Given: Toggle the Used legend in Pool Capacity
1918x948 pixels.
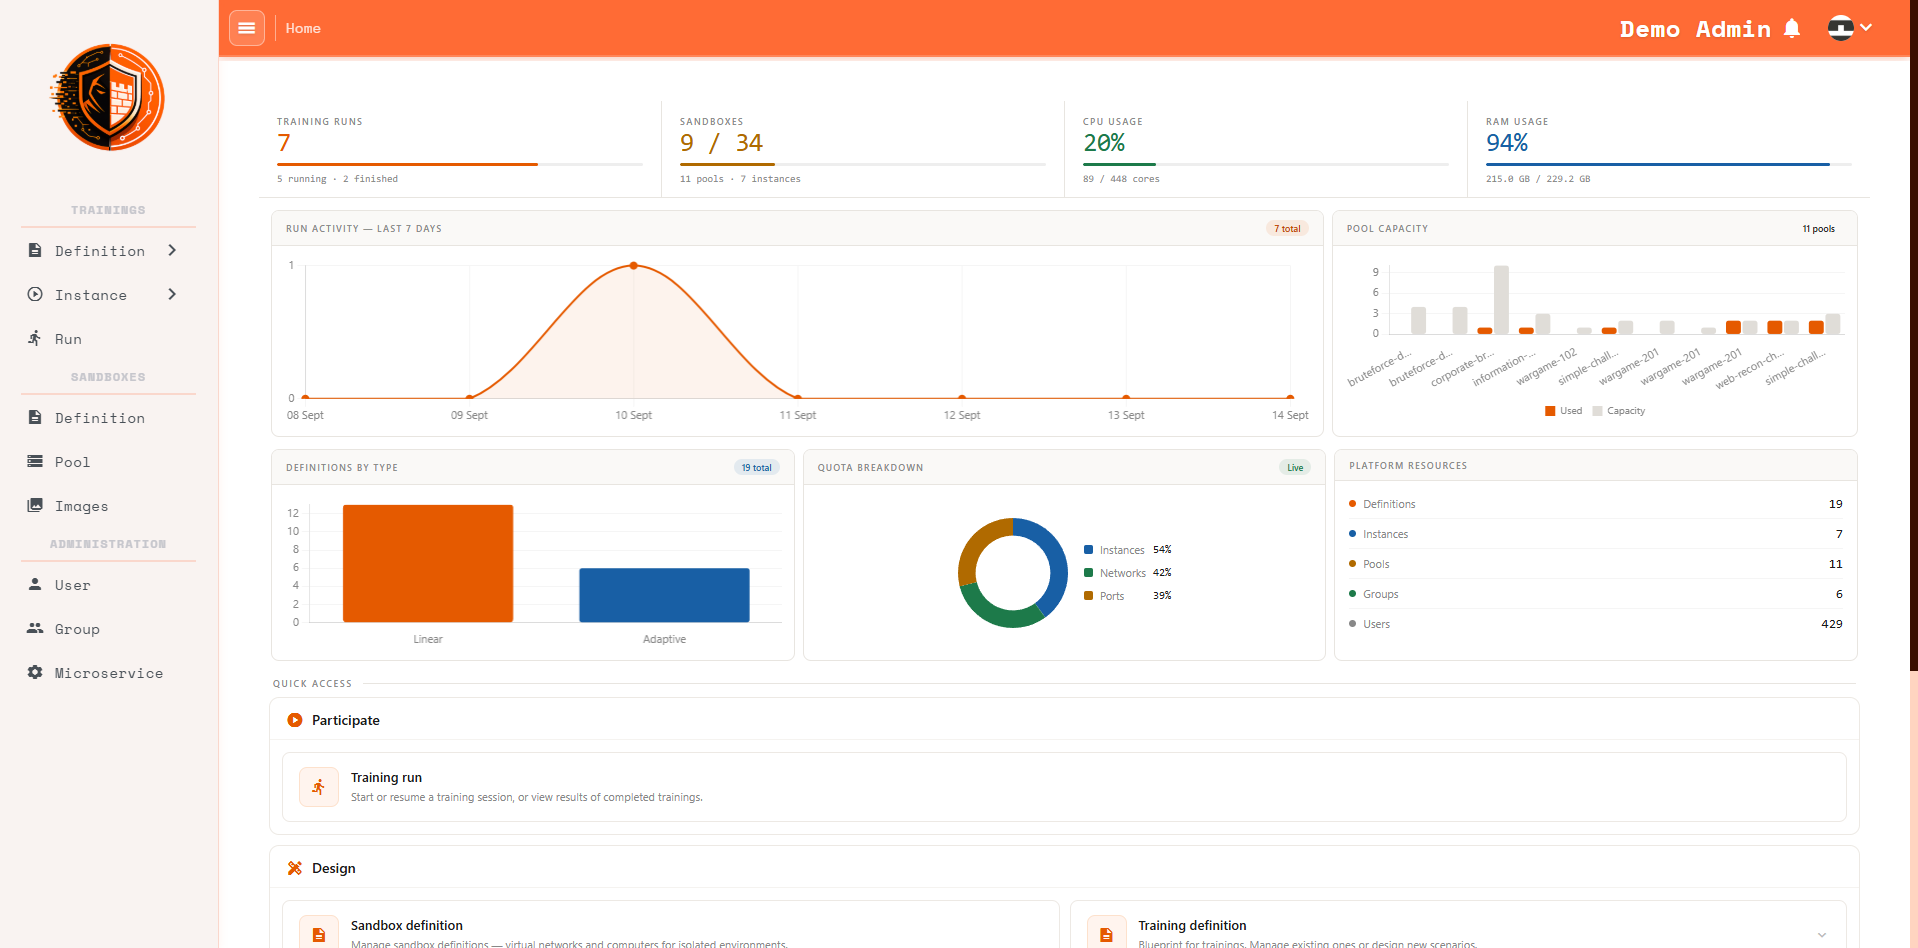Looking at the screenshot, I should (1564, 411).
